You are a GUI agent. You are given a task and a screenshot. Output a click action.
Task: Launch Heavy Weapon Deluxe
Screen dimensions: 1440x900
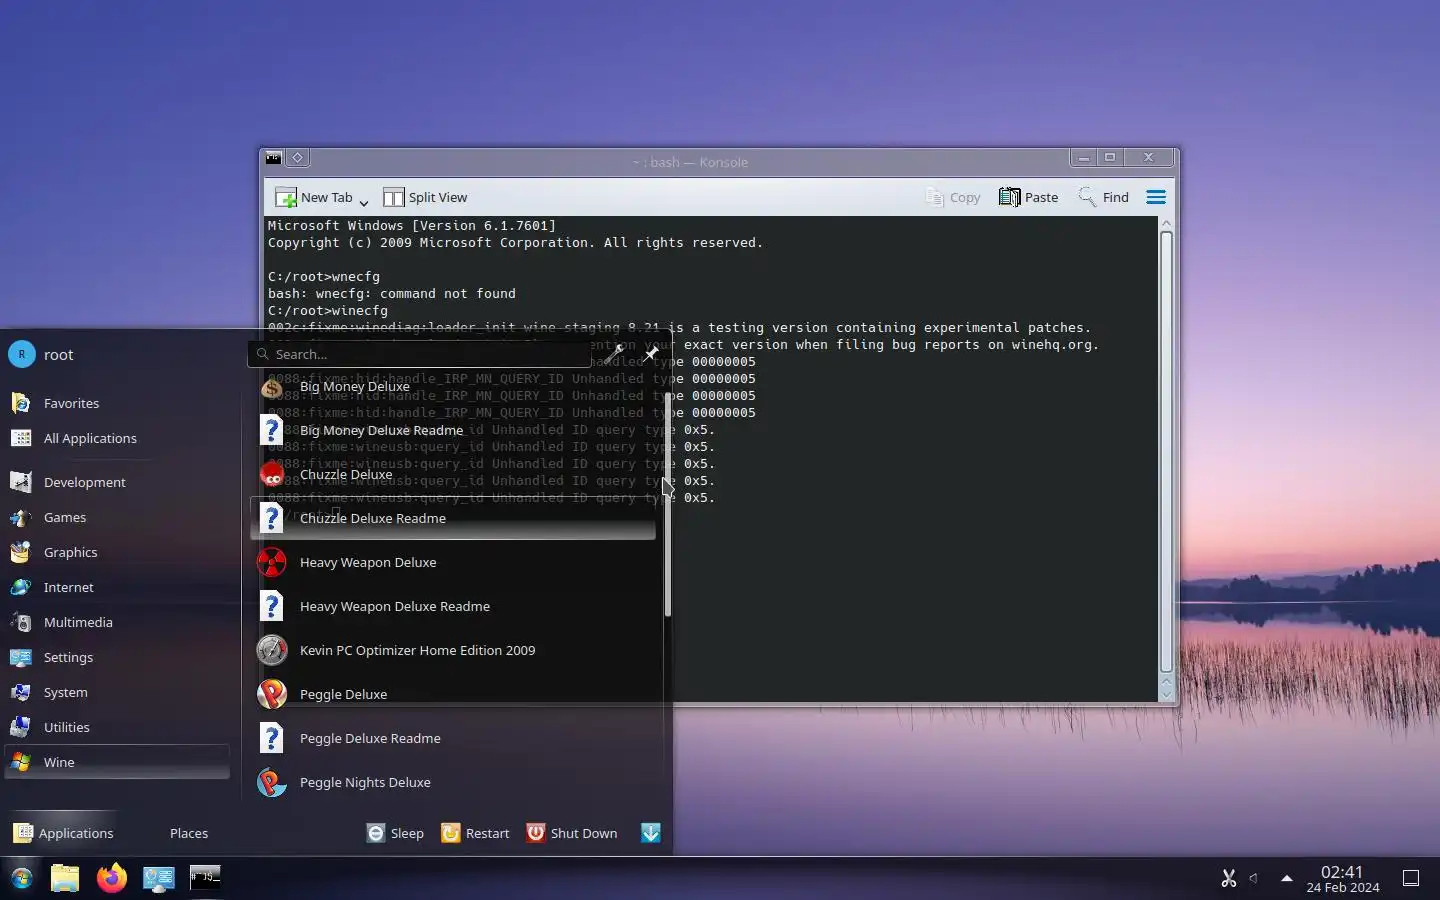[x=455, y=563]
